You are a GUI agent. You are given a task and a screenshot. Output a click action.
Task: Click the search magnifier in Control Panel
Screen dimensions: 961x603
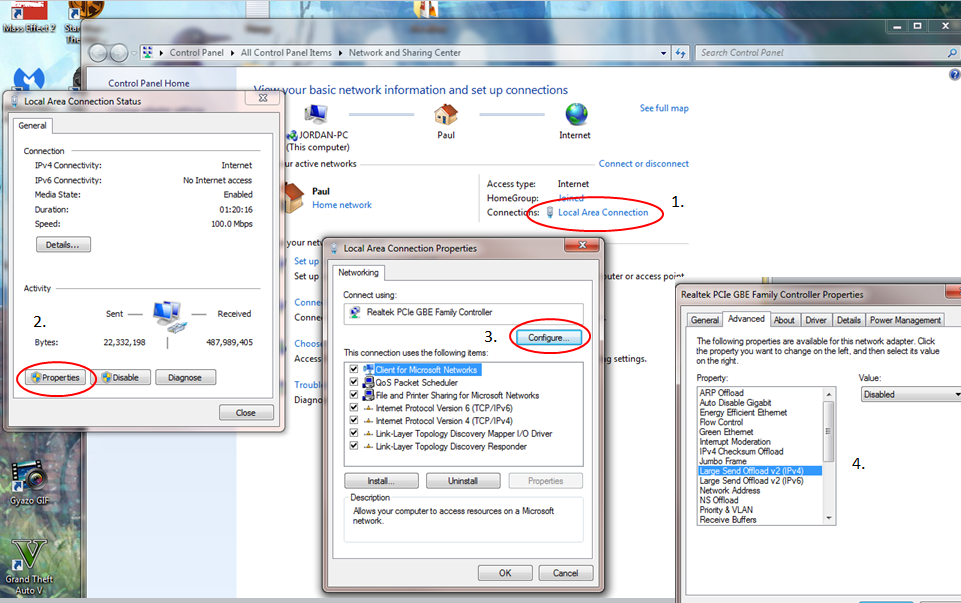(x=952, y=53)
